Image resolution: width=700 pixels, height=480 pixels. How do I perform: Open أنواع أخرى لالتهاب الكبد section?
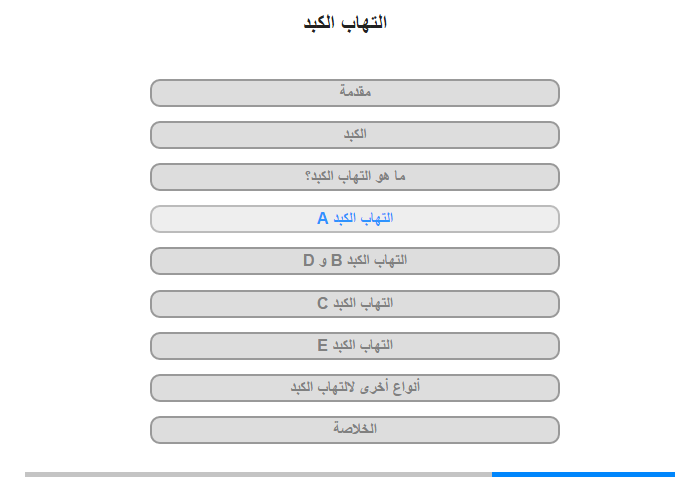point(354,388)
